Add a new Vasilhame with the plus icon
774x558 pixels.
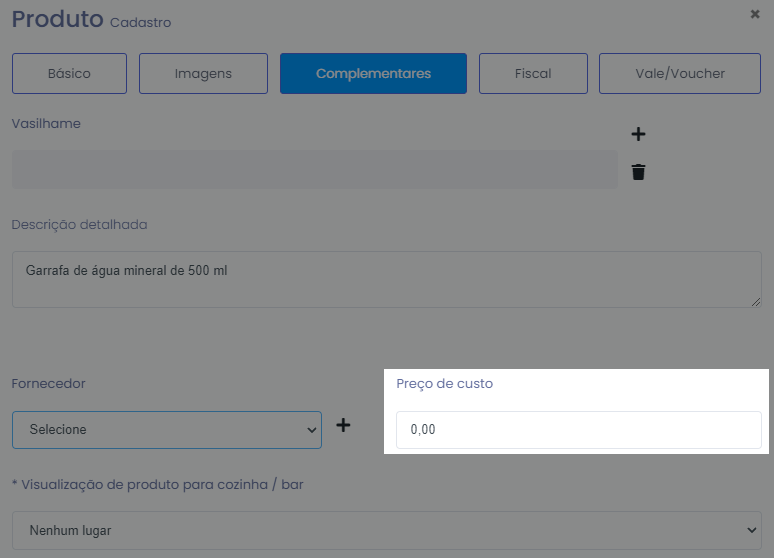click(638, 134)
